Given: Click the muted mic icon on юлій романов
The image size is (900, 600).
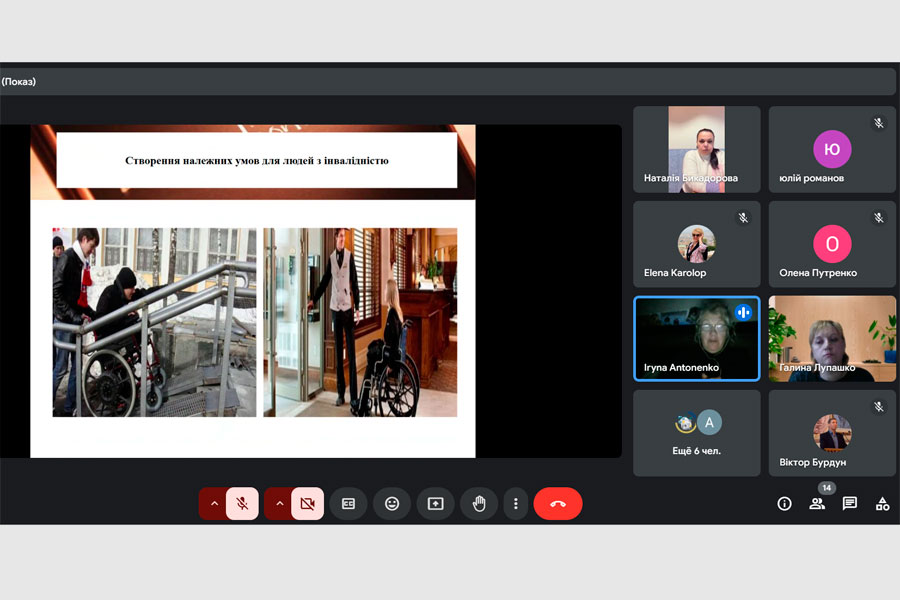Looking at the screenshot, I should (x=878, y=123).
